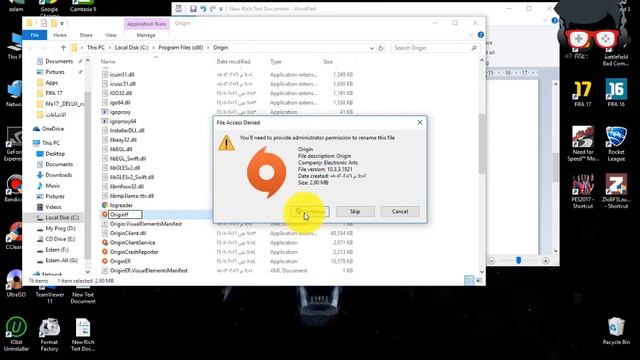Open the PES2017 shortcut on desktop
Viewport: 640px width, 360px height.
pyautogui.click(x=583, y=191)
